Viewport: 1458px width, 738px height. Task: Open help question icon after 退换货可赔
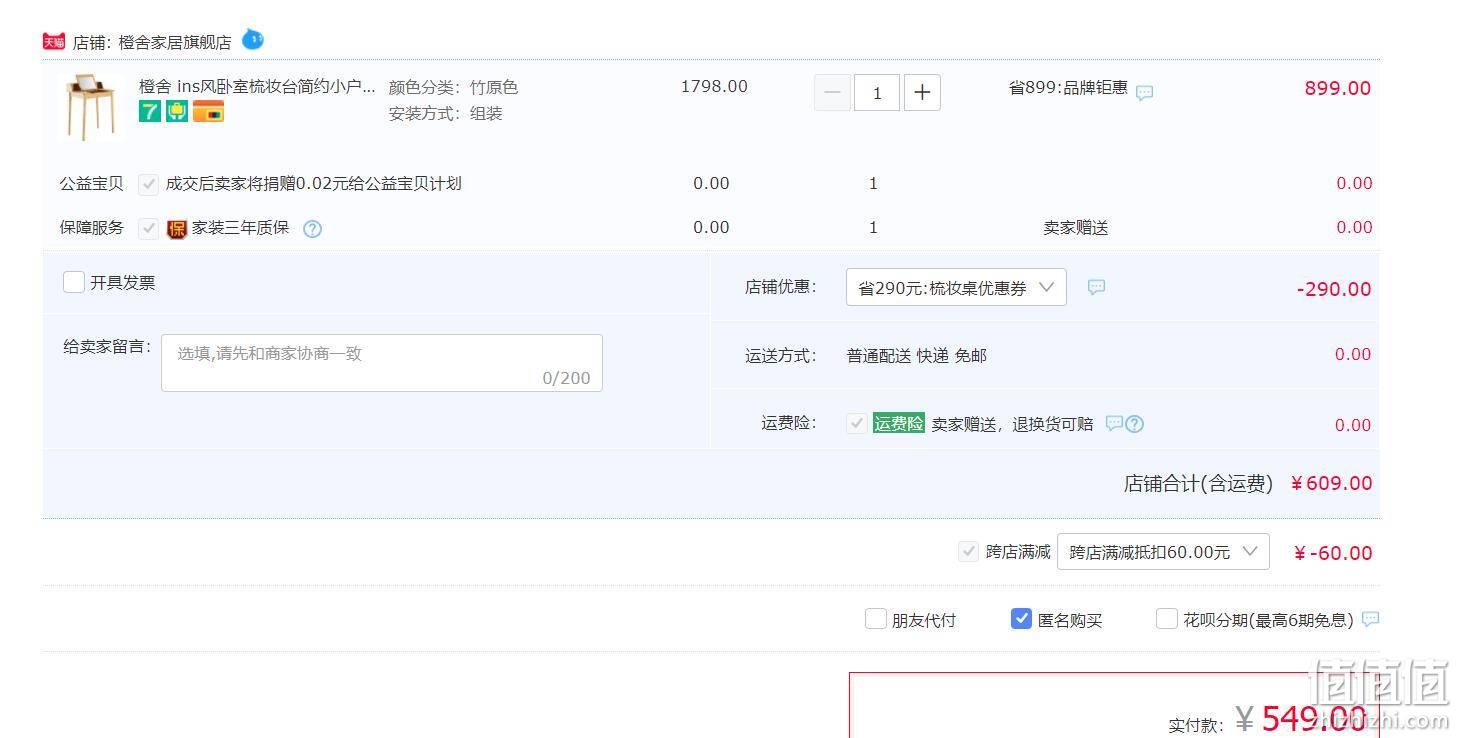(x=1134, y=424)
